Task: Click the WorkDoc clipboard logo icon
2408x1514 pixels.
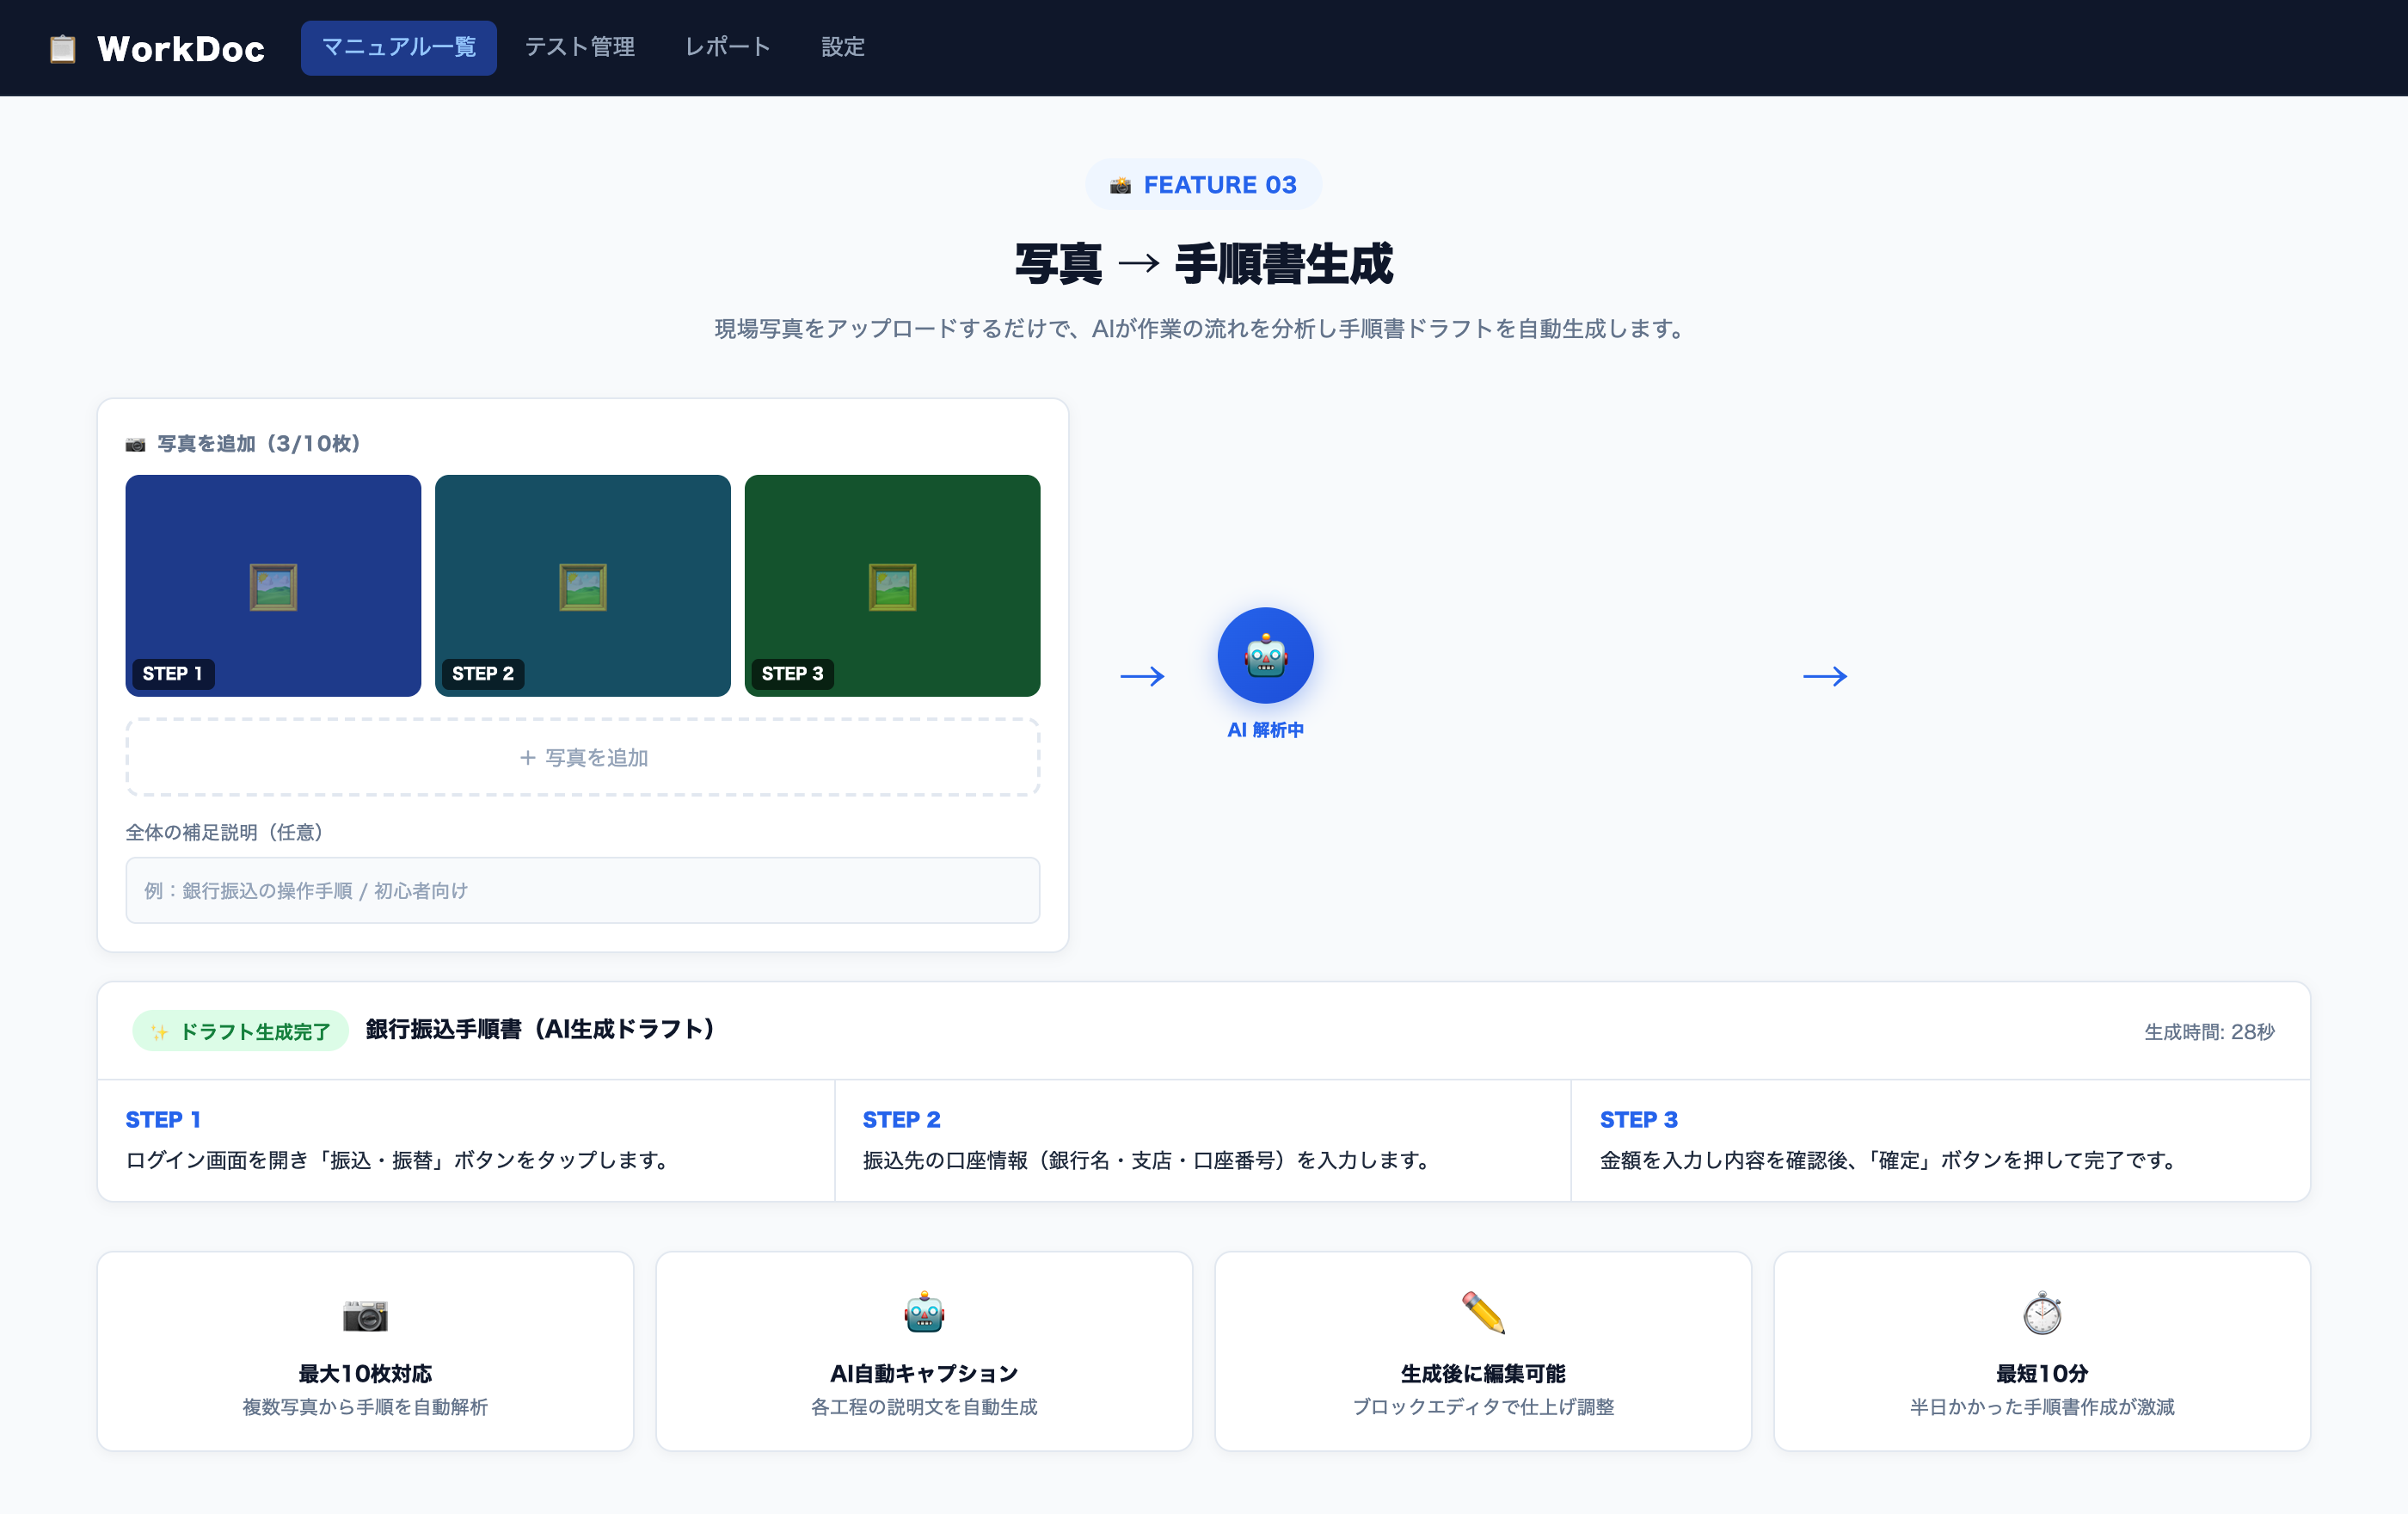Action: 63,48
